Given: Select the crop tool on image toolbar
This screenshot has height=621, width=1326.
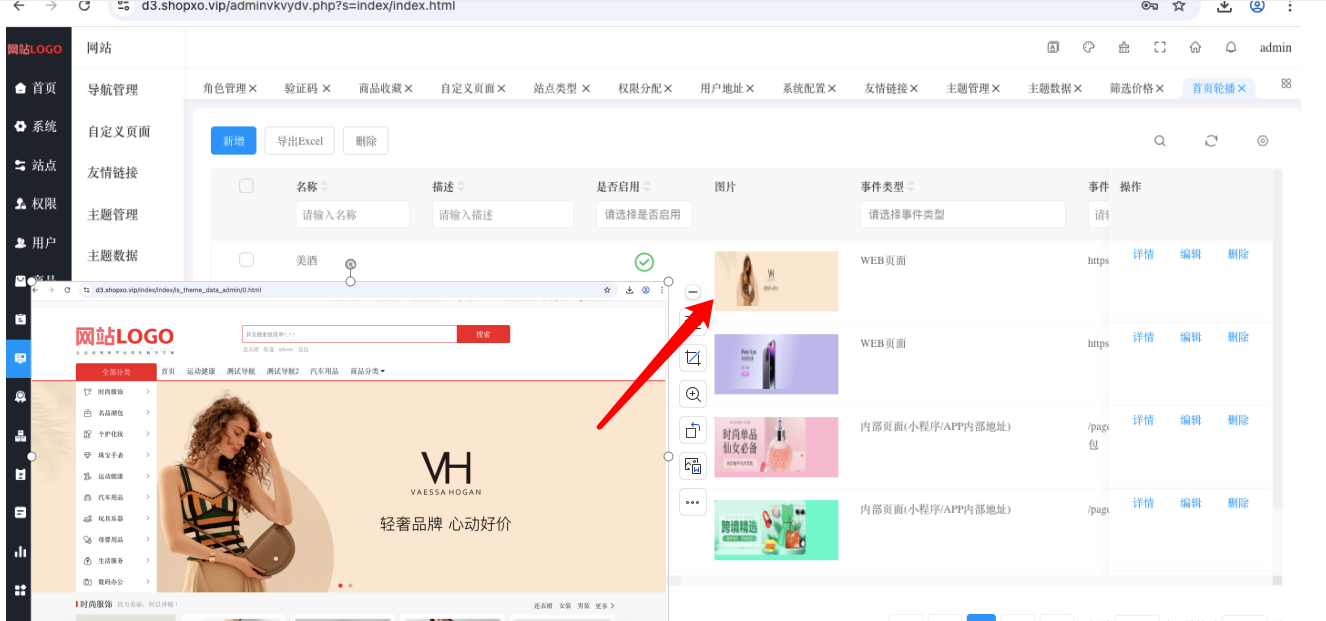Looking at the screenshot, I should click(693, 358).
